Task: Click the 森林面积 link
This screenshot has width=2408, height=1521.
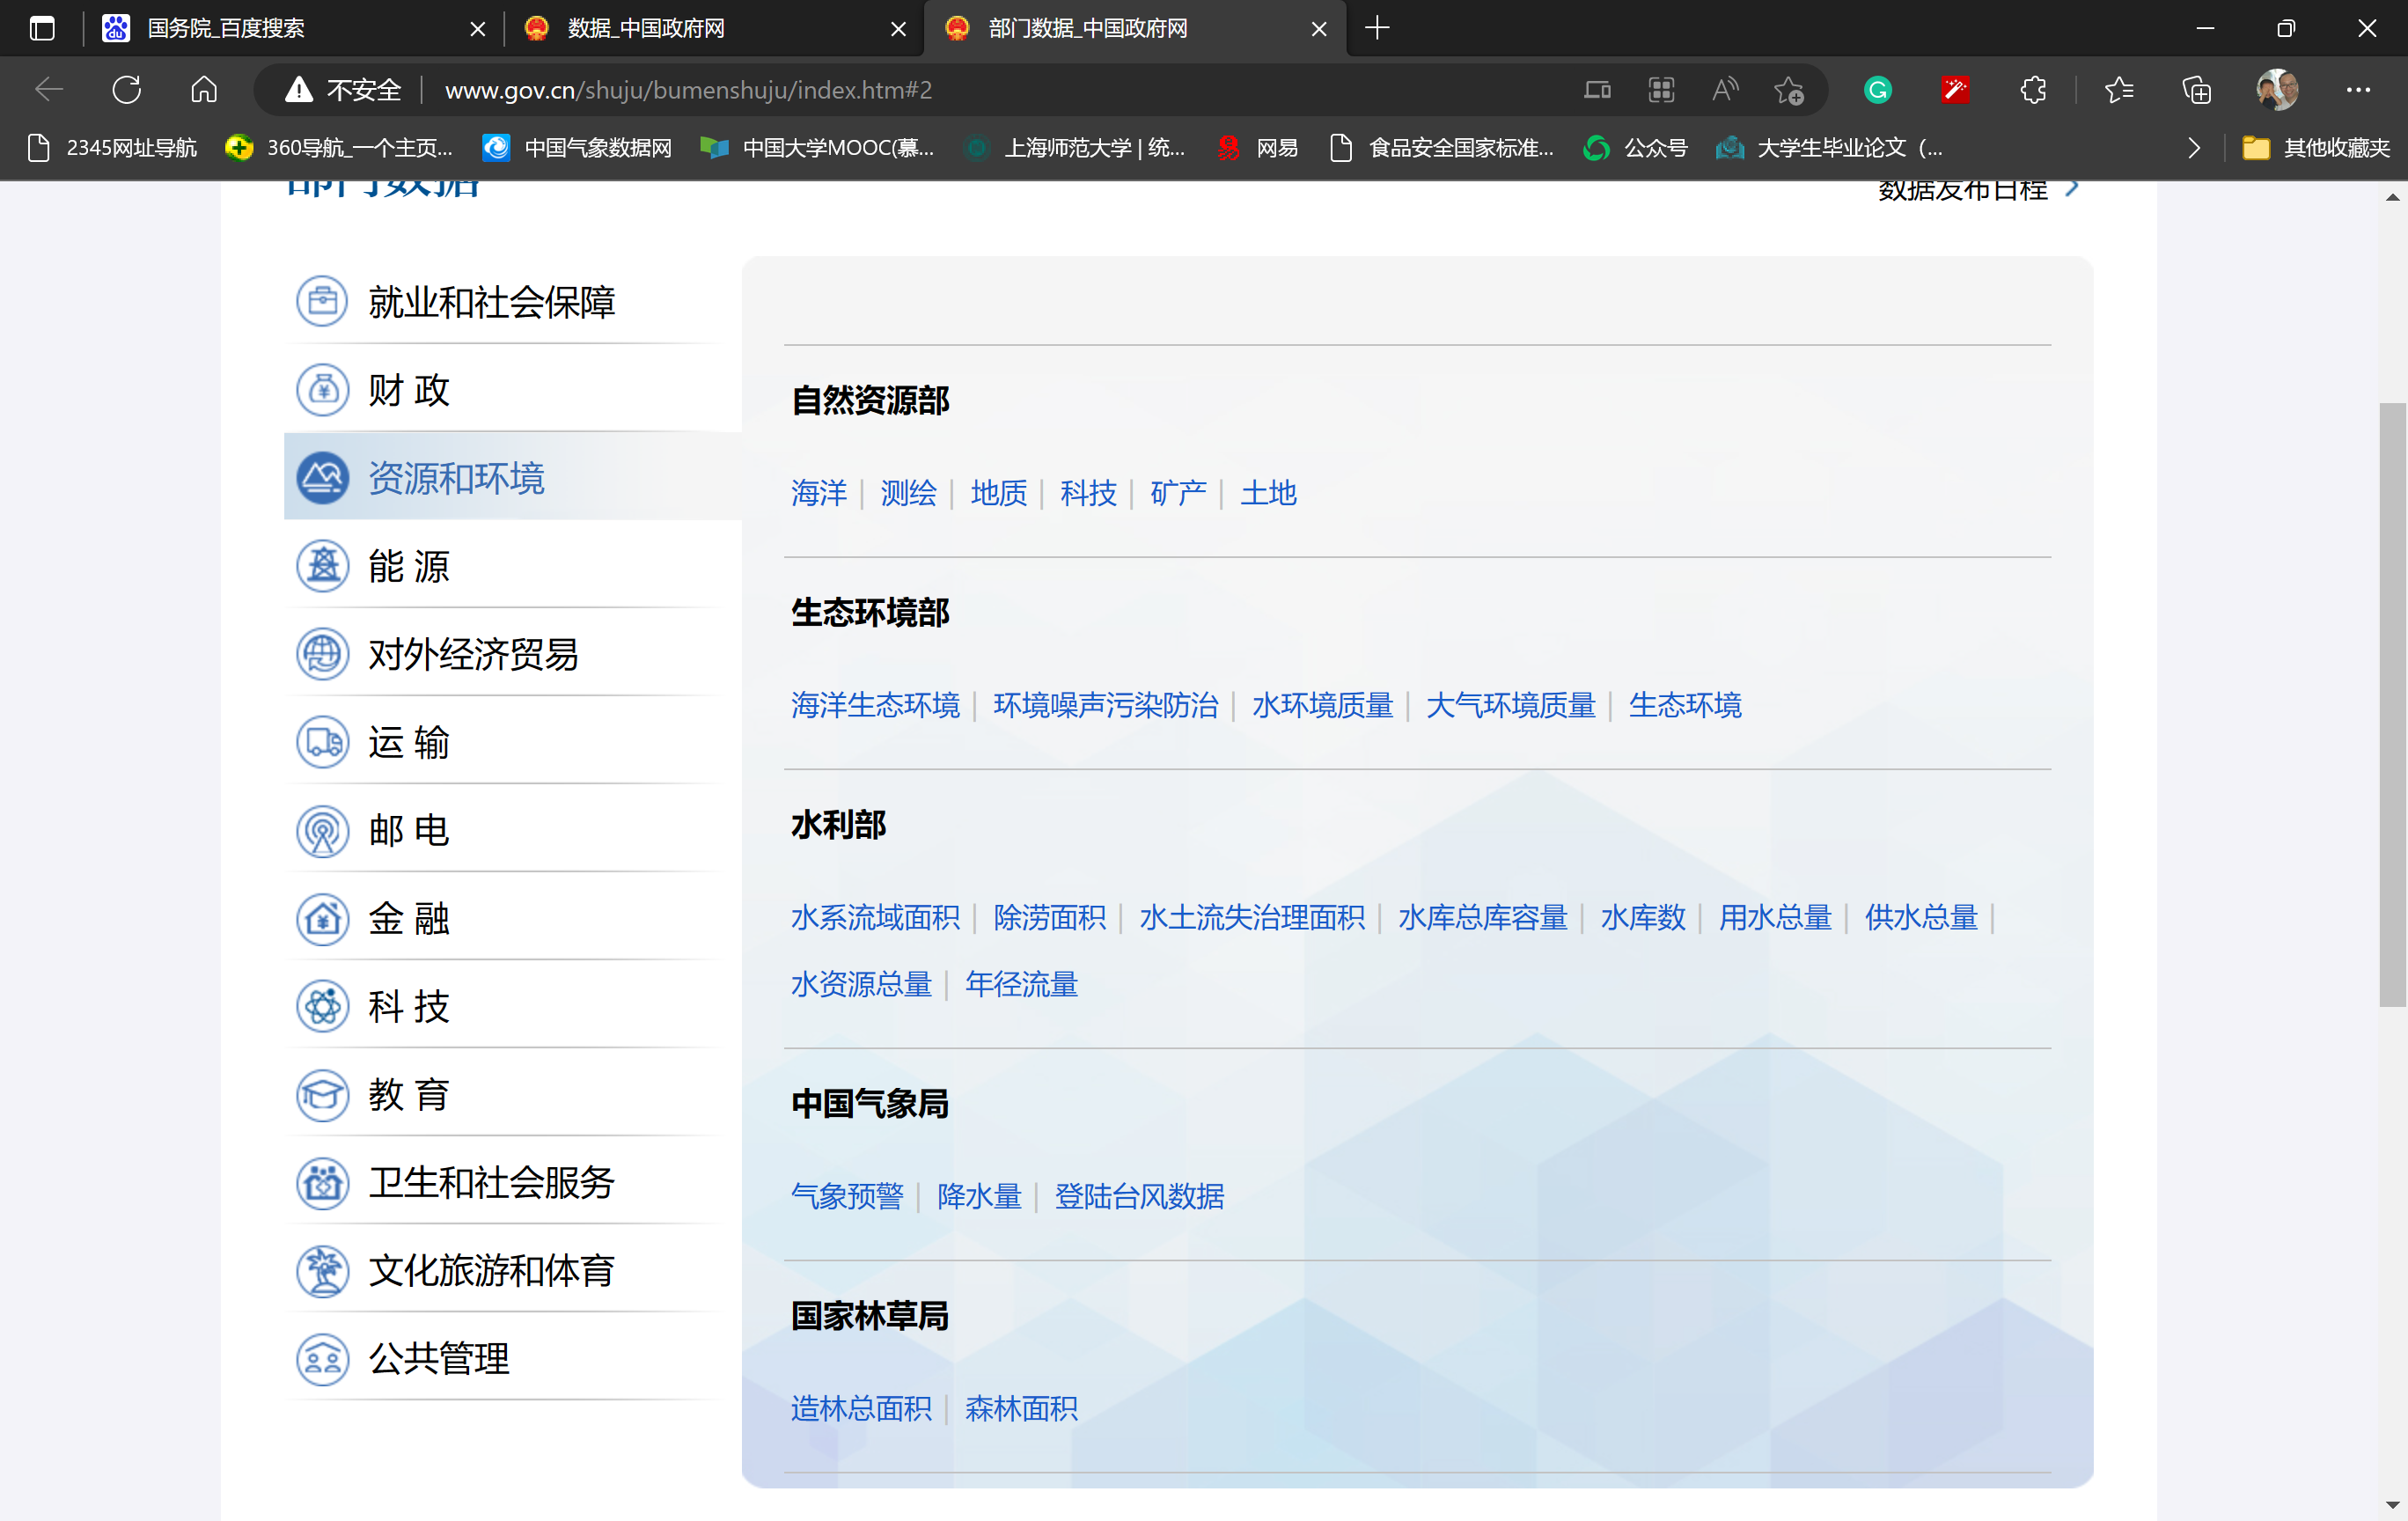Action: 1020,1408
